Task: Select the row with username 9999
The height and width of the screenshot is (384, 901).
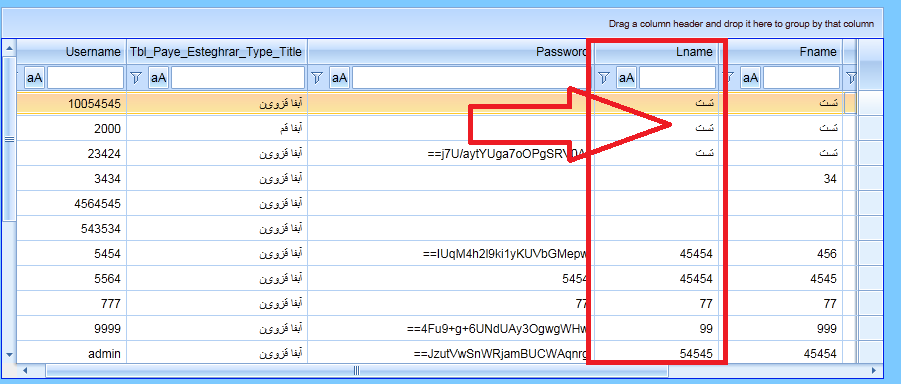Action: (x=437, y=329)
